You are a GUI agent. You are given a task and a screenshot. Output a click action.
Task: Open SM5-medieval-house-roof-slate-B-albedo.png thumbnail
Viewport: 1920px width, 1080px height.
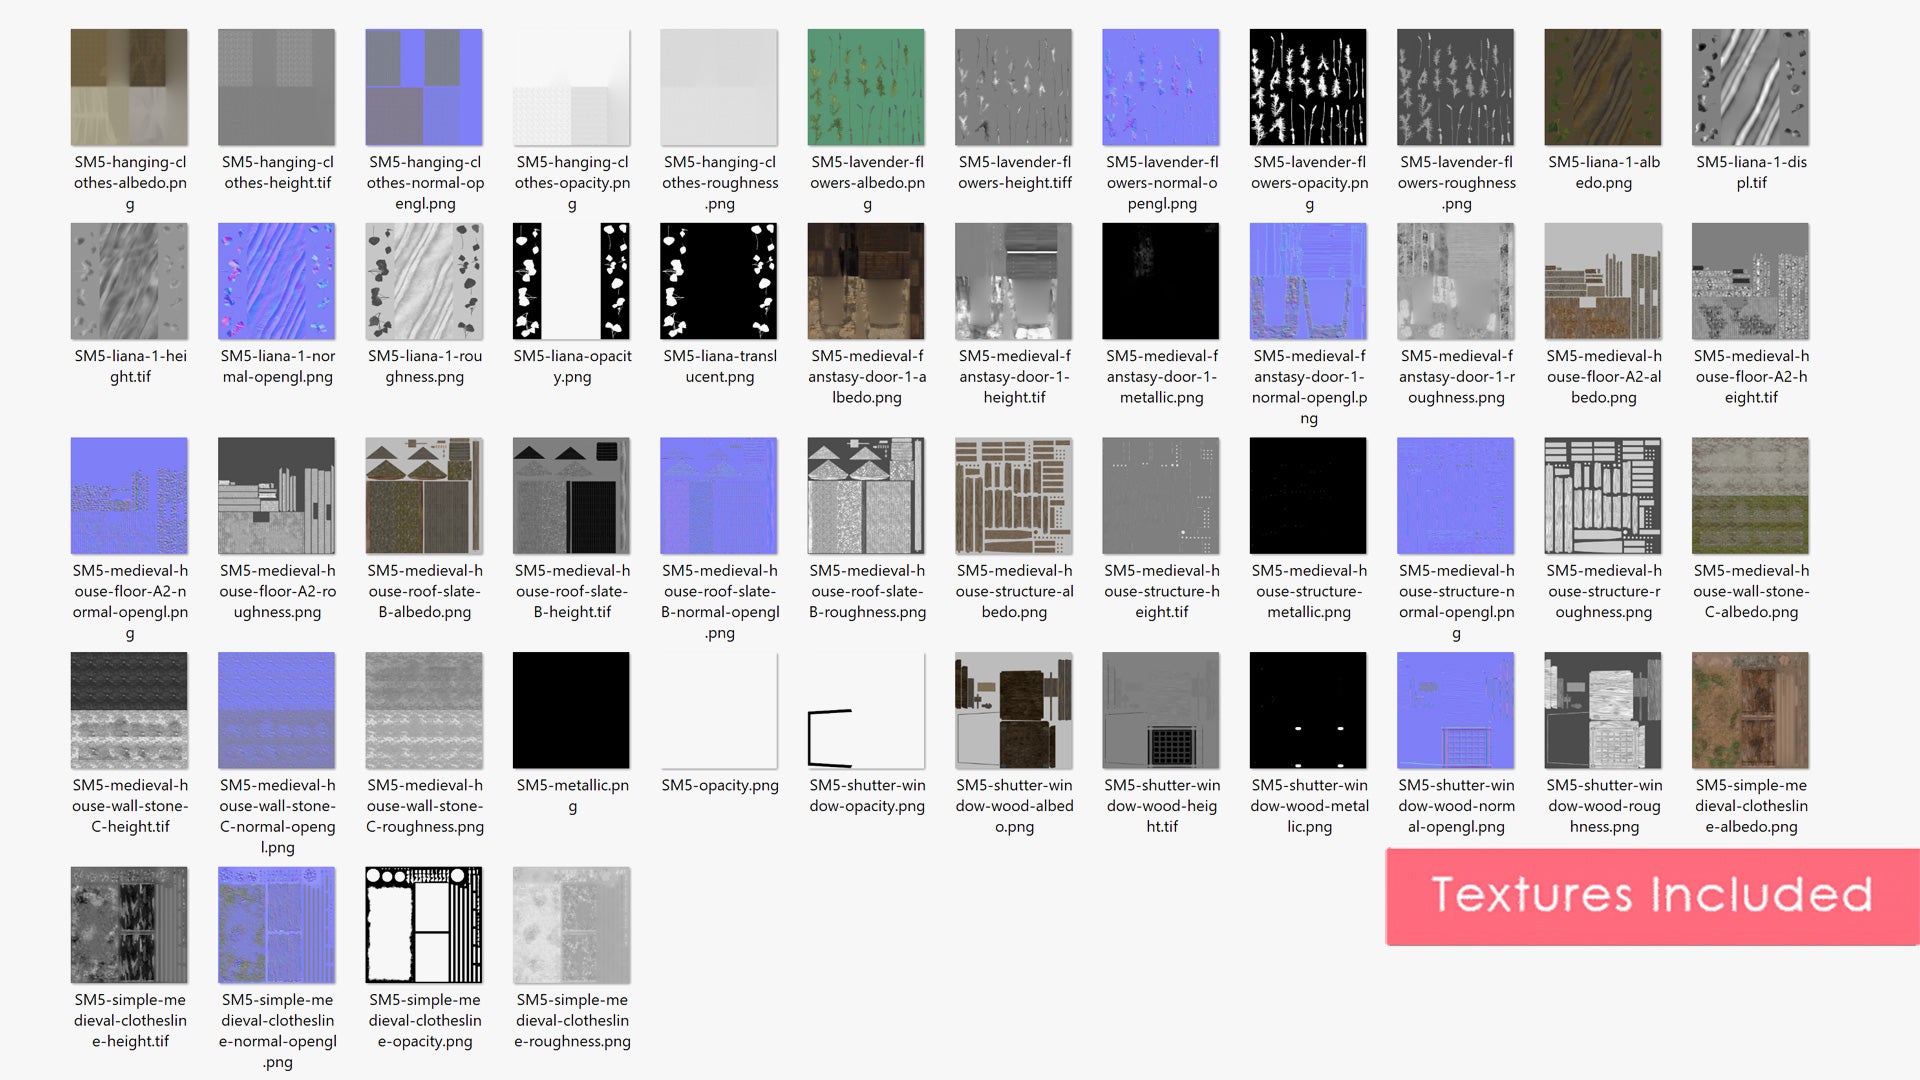(x=424, y=496)
